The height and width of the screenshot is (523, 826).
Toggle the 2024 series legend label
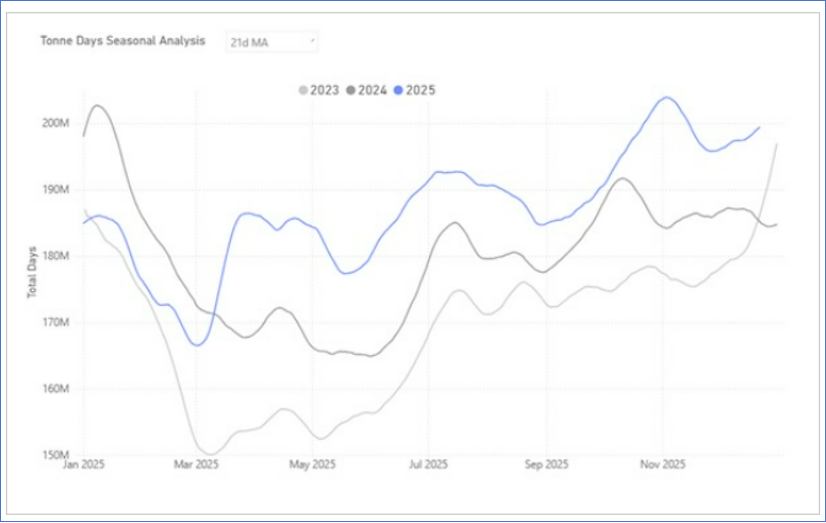372,90
